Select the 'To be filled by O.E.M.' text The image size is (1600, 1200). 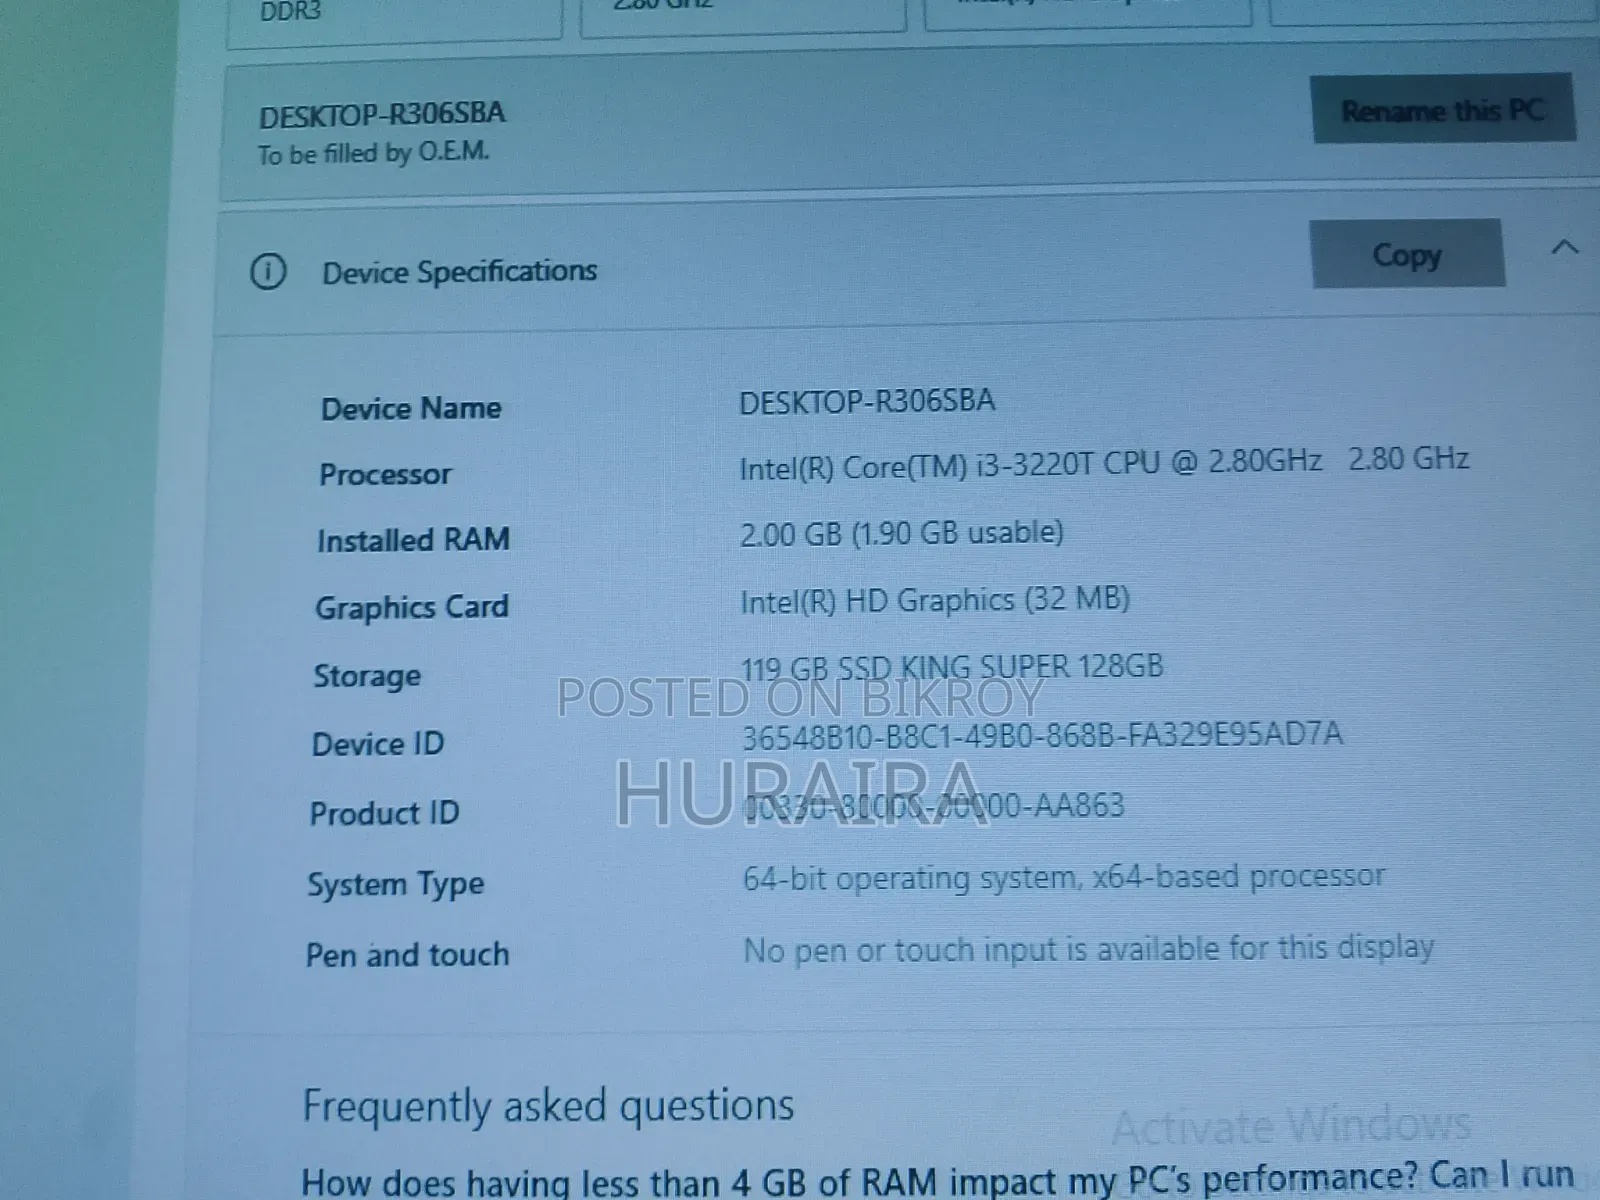(x=373, y=153)
